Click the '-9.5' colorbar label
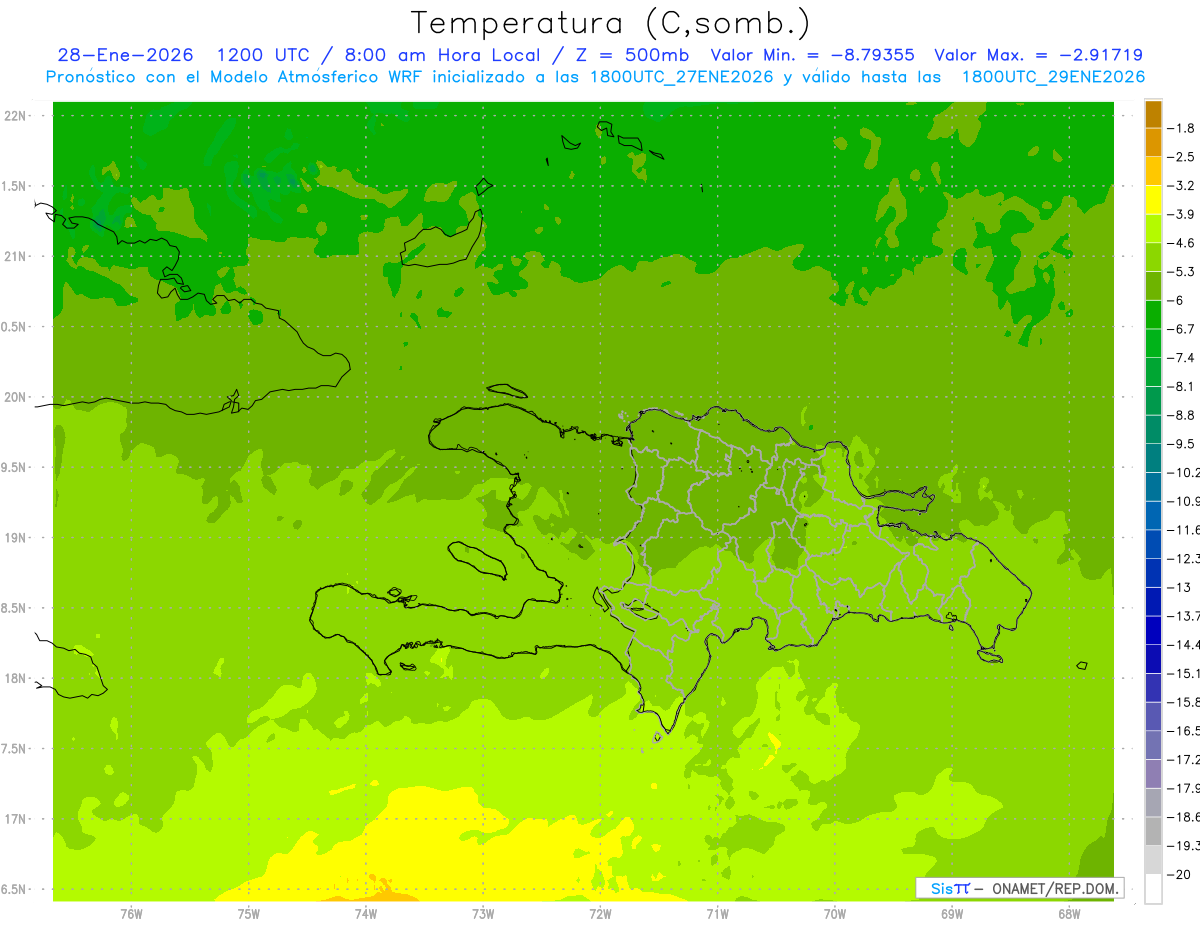Viewport: 1200px width, 927px height. click(1181, 444)
